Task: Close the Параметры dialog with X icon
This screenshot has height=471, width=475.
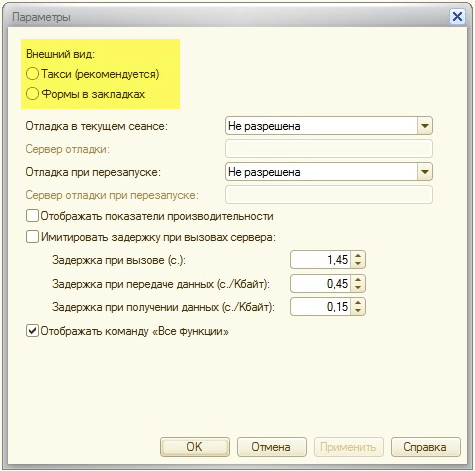Action: point(457,16)
